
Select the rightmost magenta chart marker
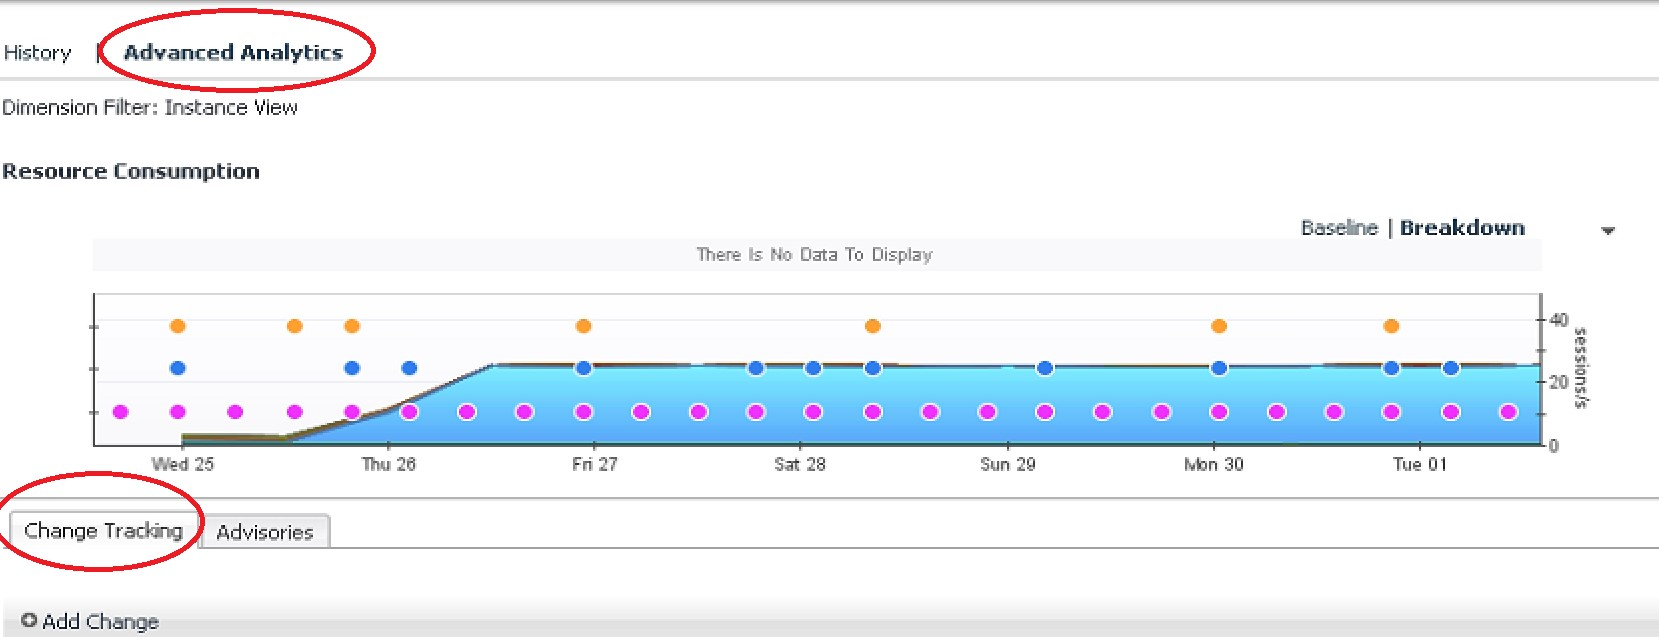1509,412
